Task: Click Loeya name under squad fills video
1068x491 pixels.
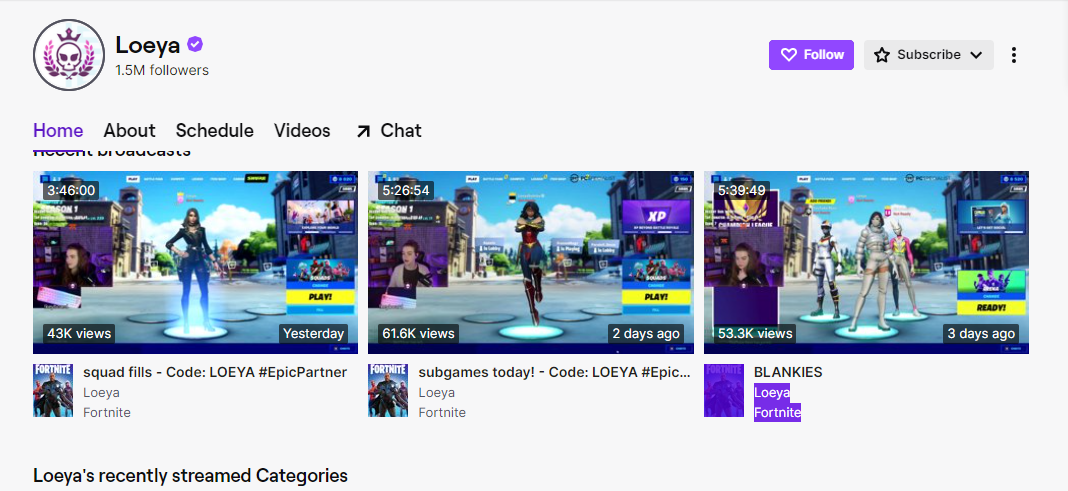Action: point(101,393)
